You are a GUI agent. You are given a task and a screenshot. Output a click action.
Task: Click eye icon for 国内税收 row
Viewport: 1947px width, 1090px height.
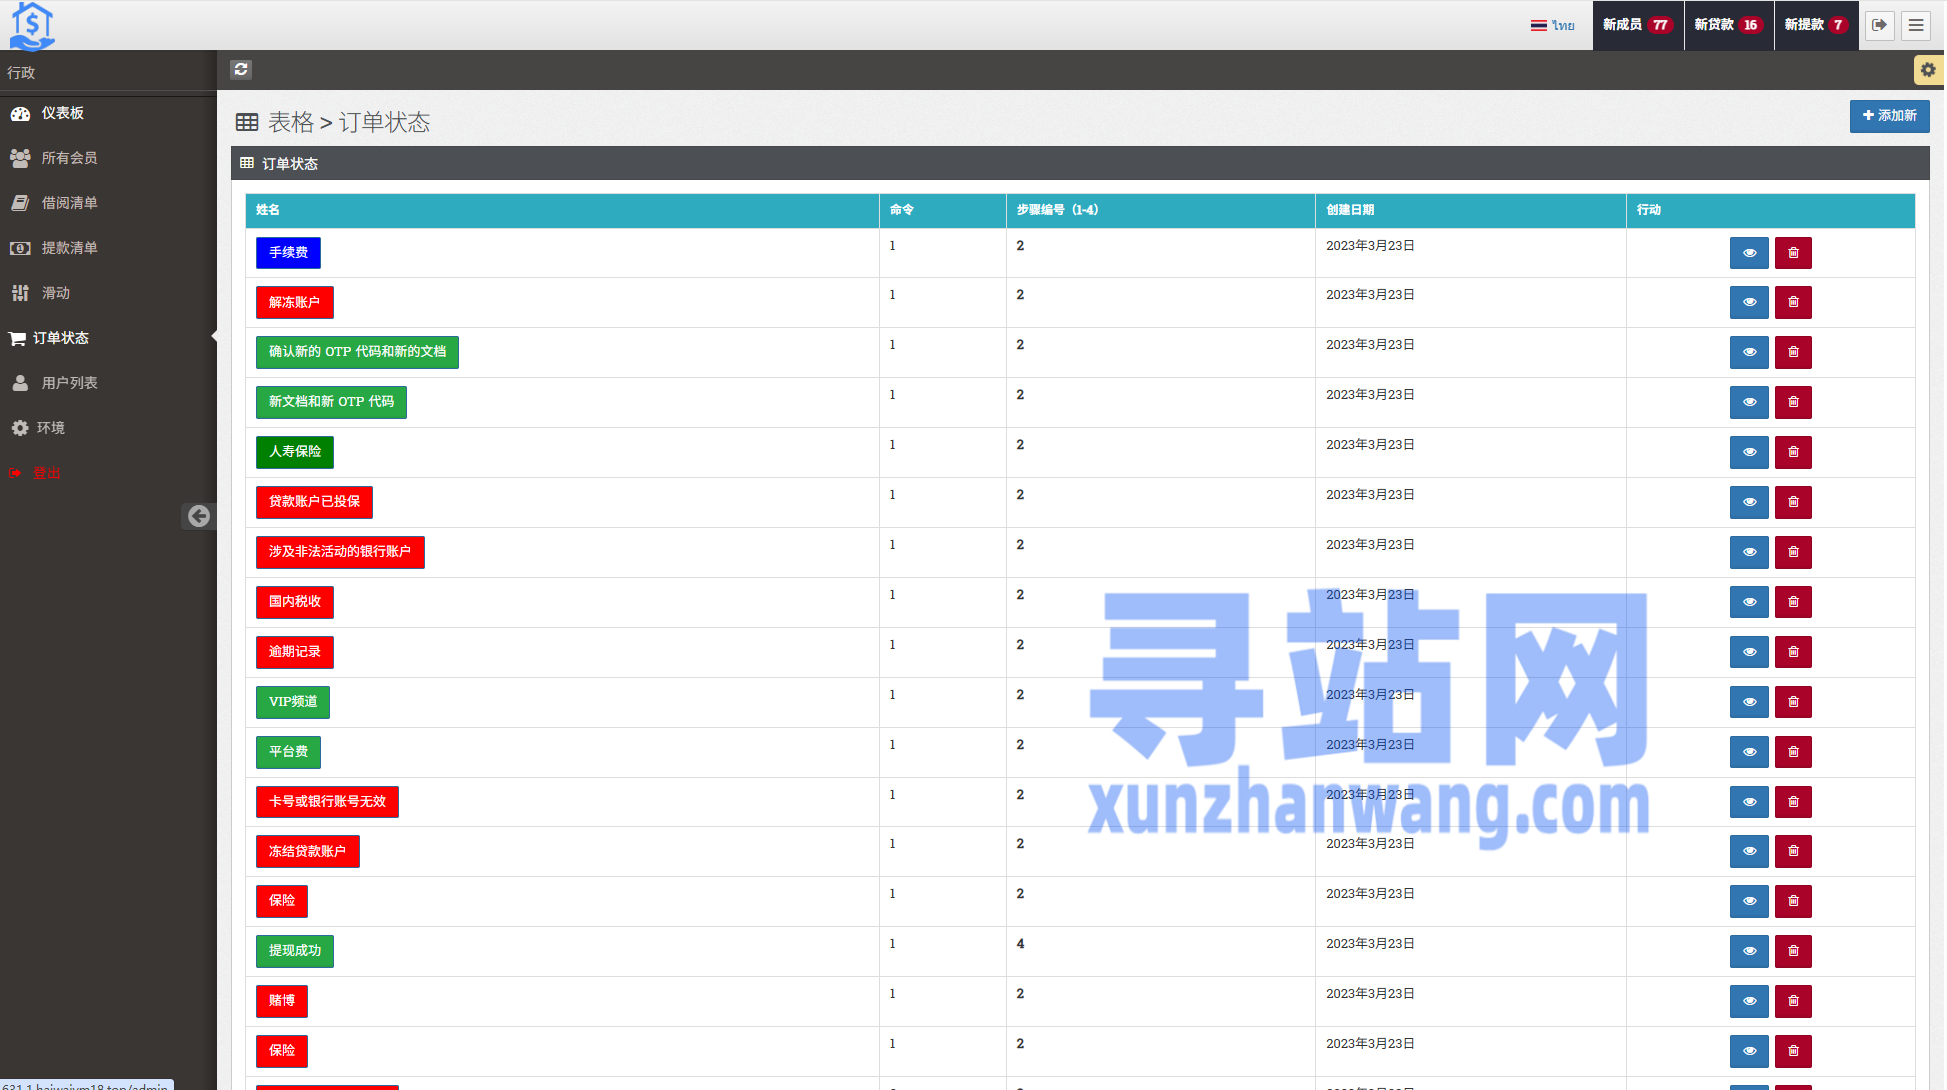[1749, 602]
